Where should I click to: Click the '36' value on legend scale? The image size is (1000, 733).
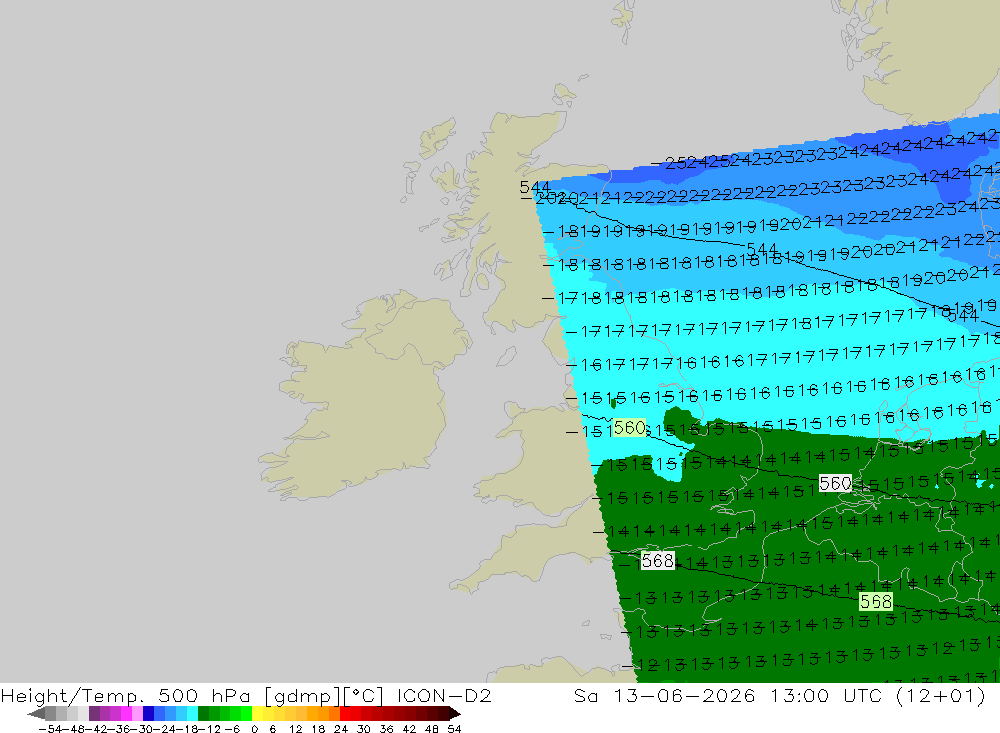tap(386, 729)
